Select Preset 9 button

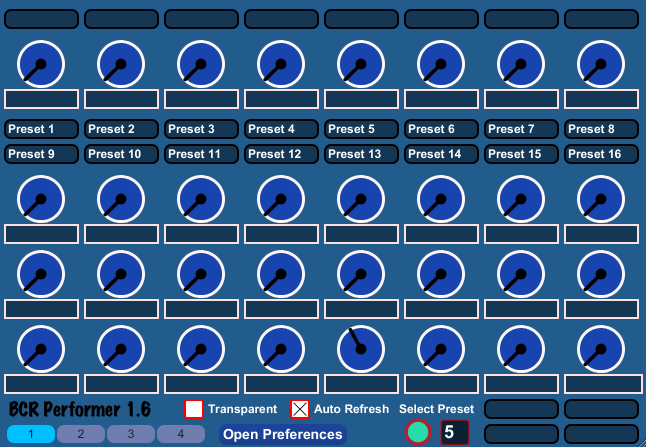[x=41, y=154]
